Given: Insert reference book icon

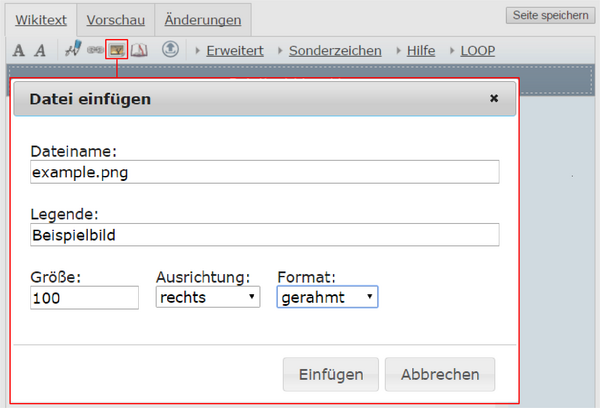Looking at the screenshot, I should [139, 50].
